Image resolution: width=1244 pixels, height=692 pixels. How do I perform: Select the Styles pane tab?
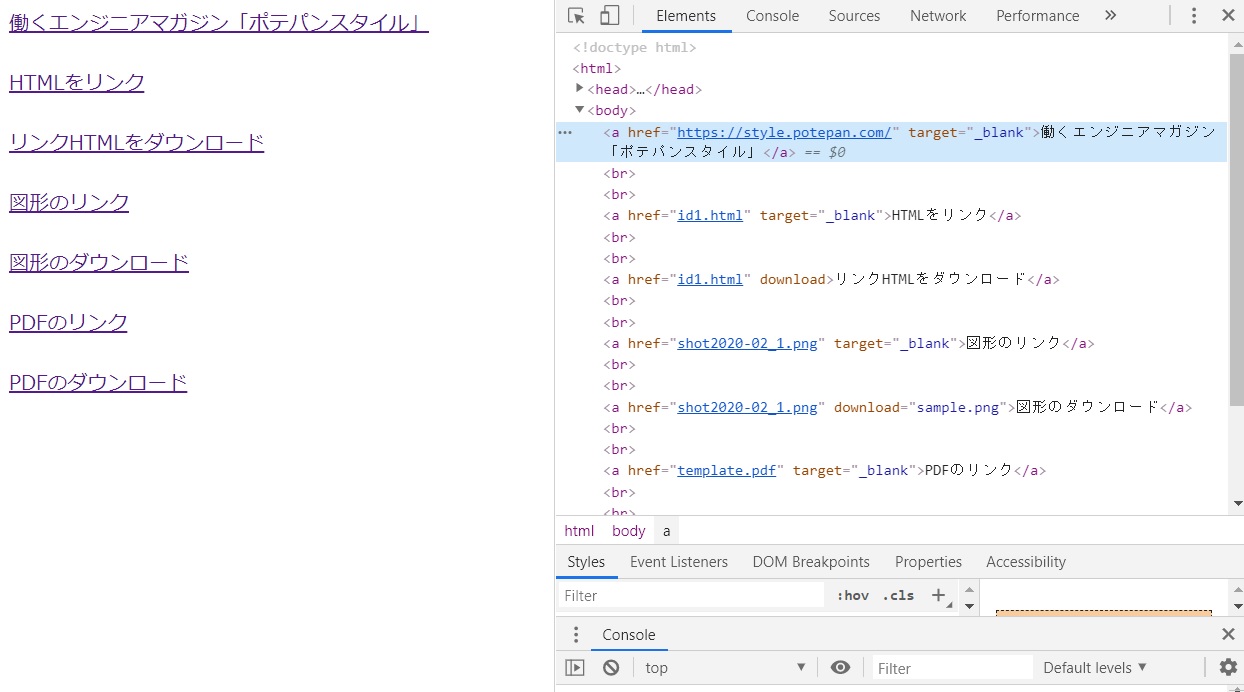tap(586, 562)
